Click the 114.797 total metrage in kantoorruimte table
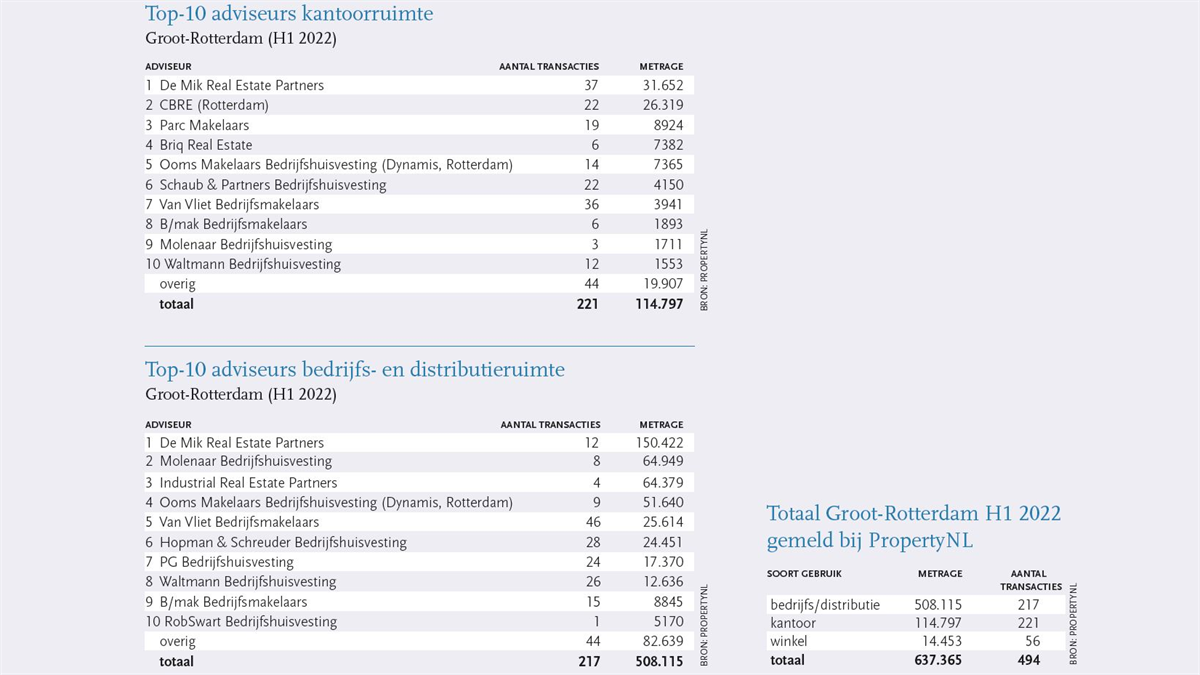1200x675 pixels. pos(659,304)
